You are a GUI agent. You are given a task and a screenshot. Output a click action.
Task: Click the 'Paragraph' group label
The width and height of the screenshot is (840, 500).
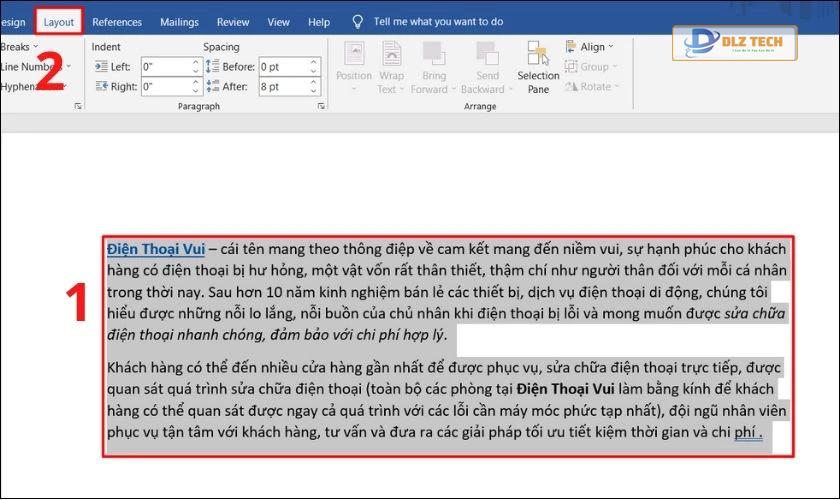click(x=199, y=106)
